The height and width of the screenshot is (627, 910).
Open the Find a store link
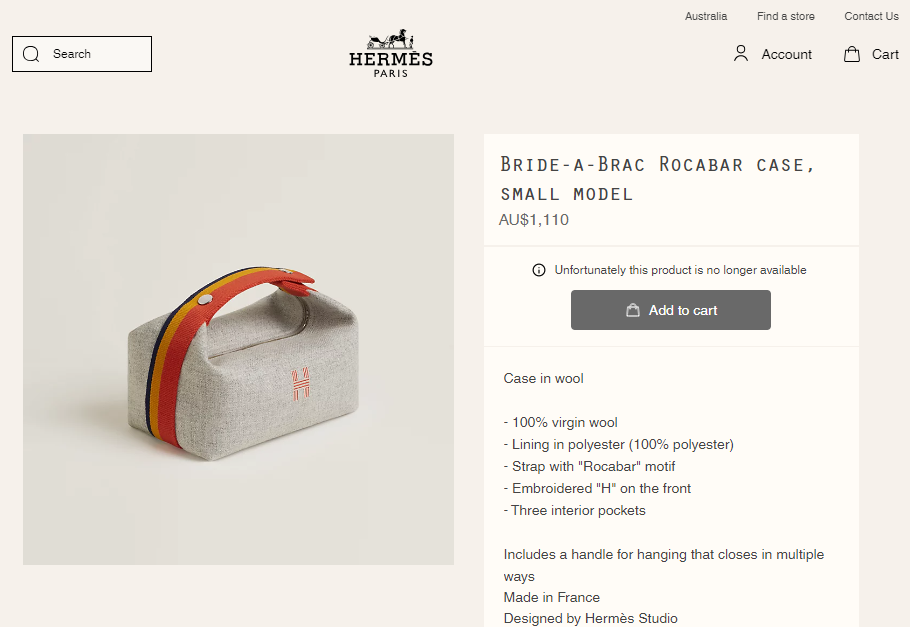click(785, 16)
